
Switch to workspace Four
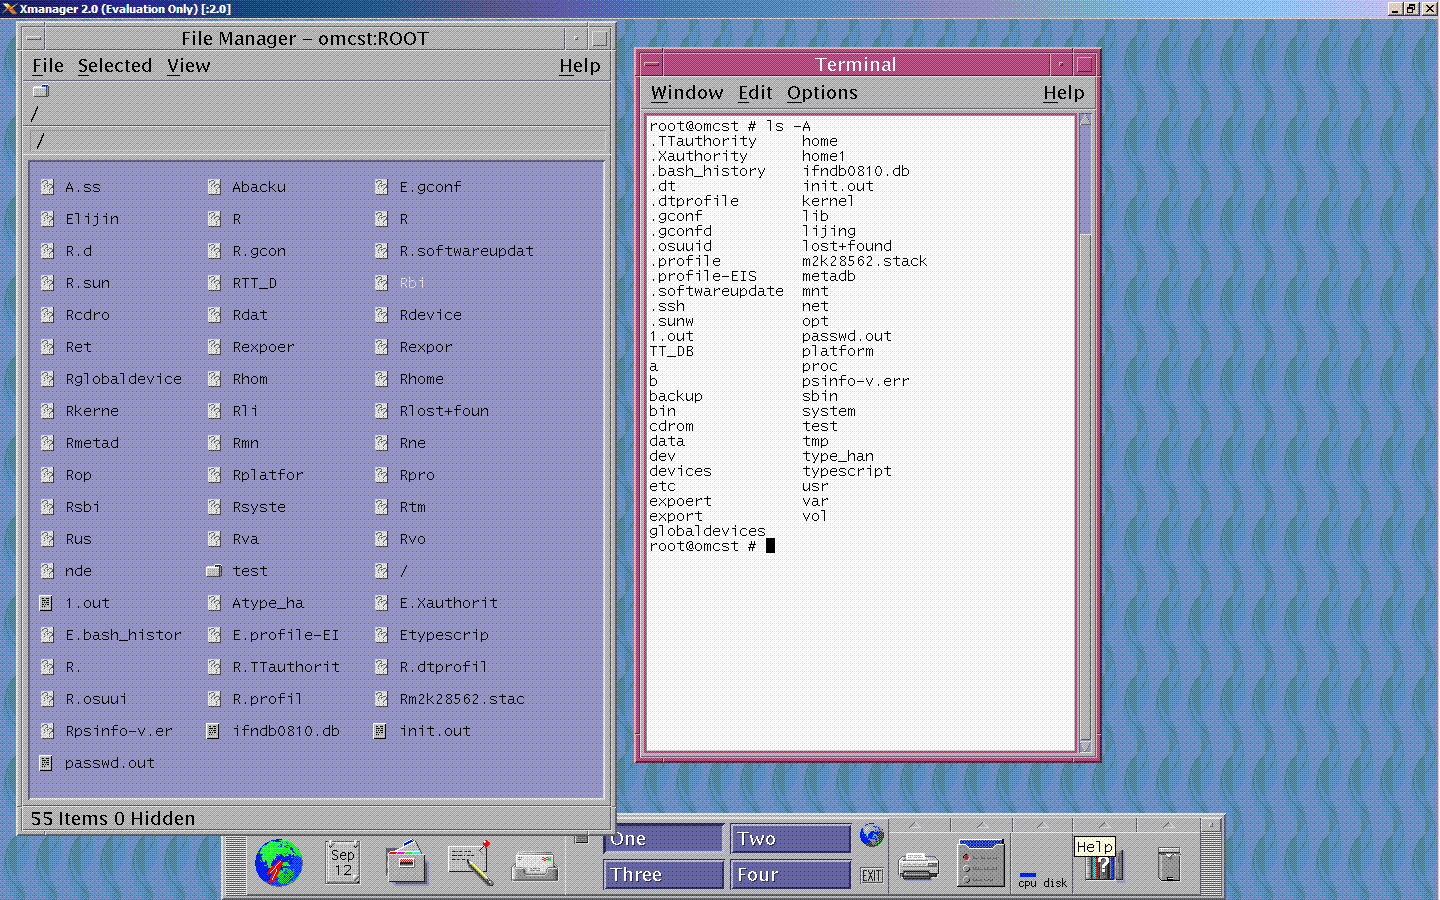pyautogui.click(x=790, y=874)
